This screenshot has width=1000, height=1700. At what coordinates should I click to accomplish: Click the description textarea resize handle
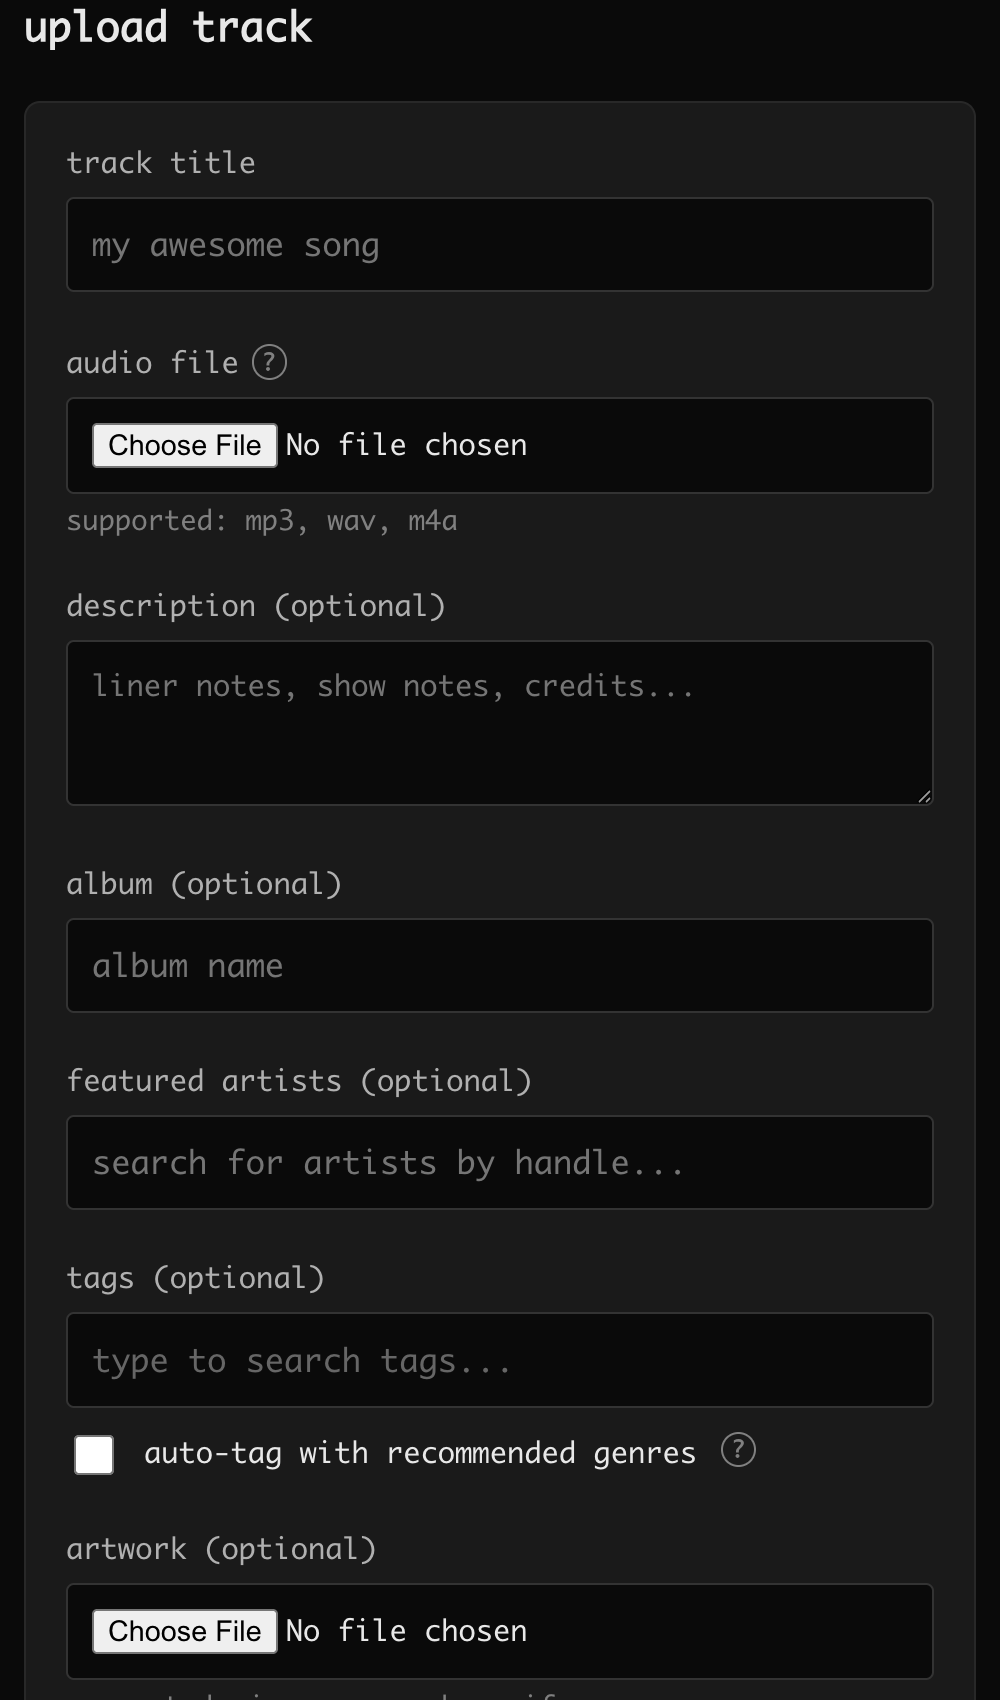click(925, 796)
